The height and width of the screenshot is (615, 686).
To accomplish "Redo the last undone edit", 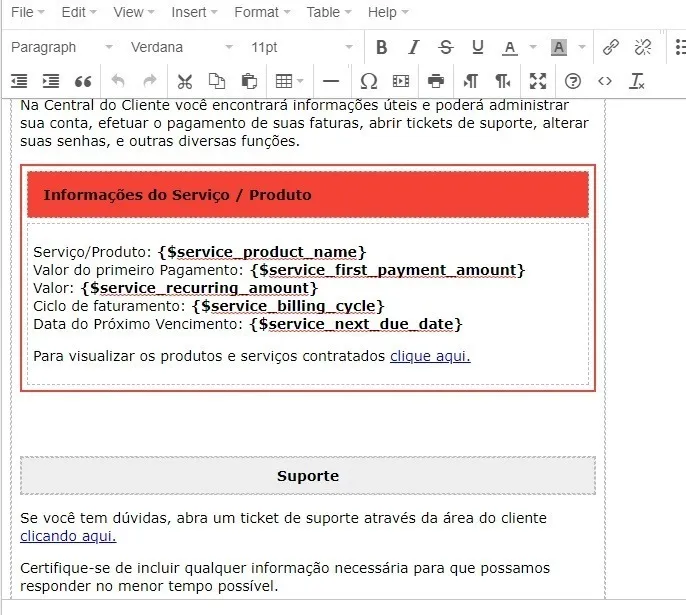I will [150, 81].
